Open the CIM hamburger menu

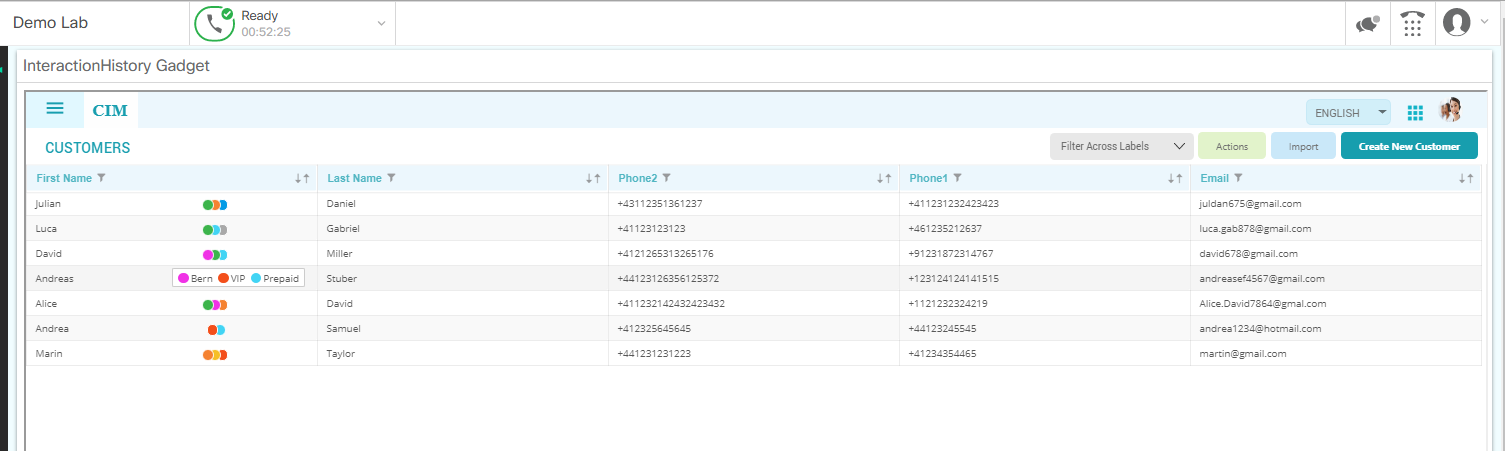(55, 109)
